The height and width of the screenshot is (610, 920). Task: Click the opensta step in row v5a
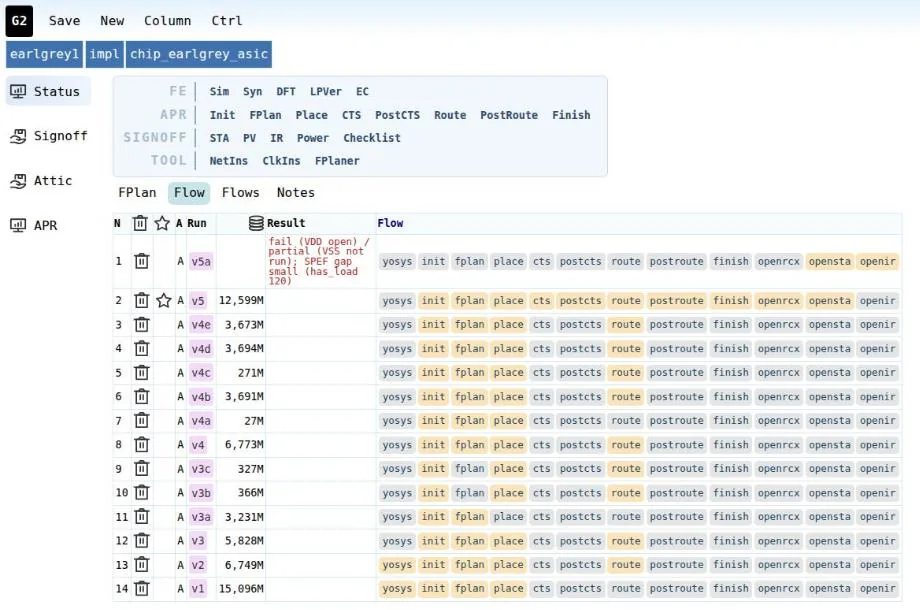point(829,262)
